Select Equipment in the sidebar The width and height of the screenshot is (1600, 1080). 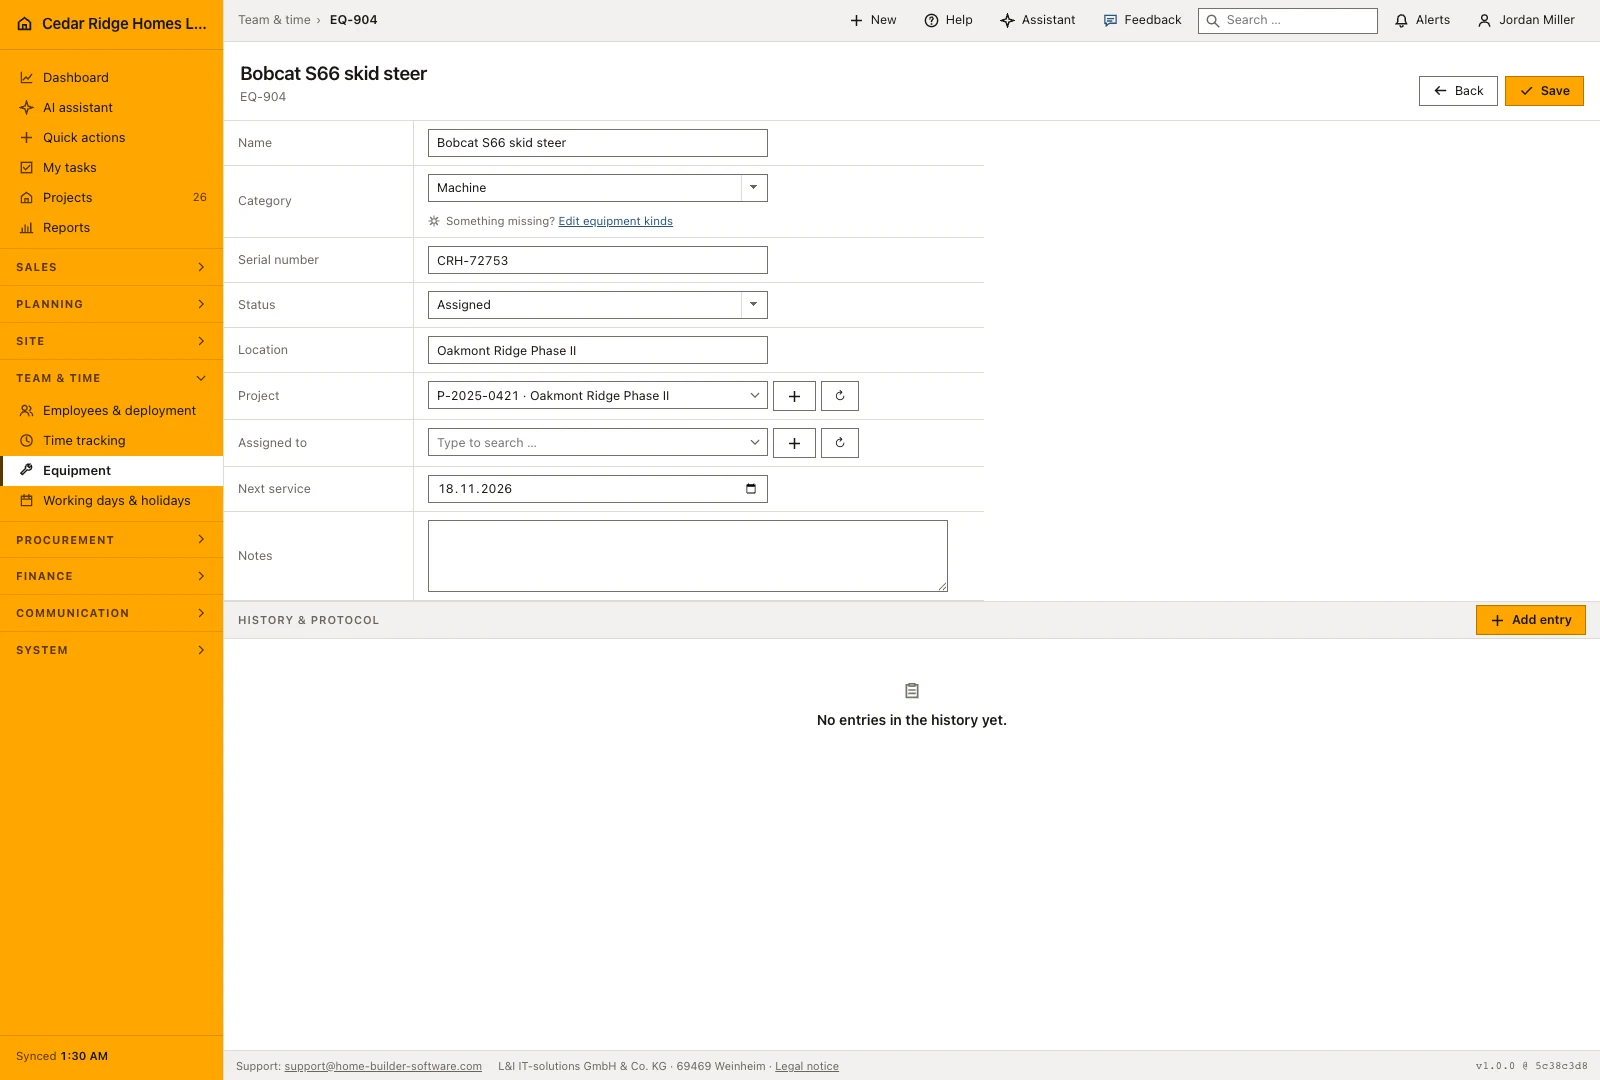112,471
